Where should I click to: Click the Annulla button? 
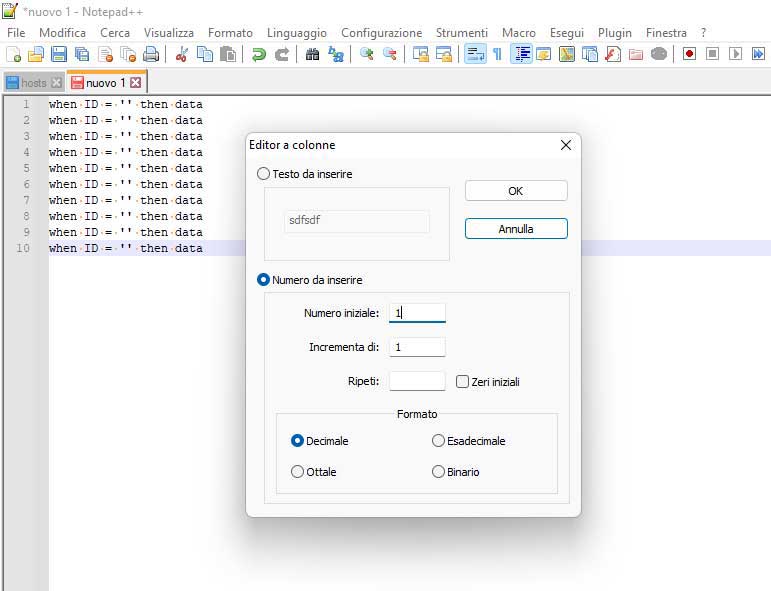point(516,229)
